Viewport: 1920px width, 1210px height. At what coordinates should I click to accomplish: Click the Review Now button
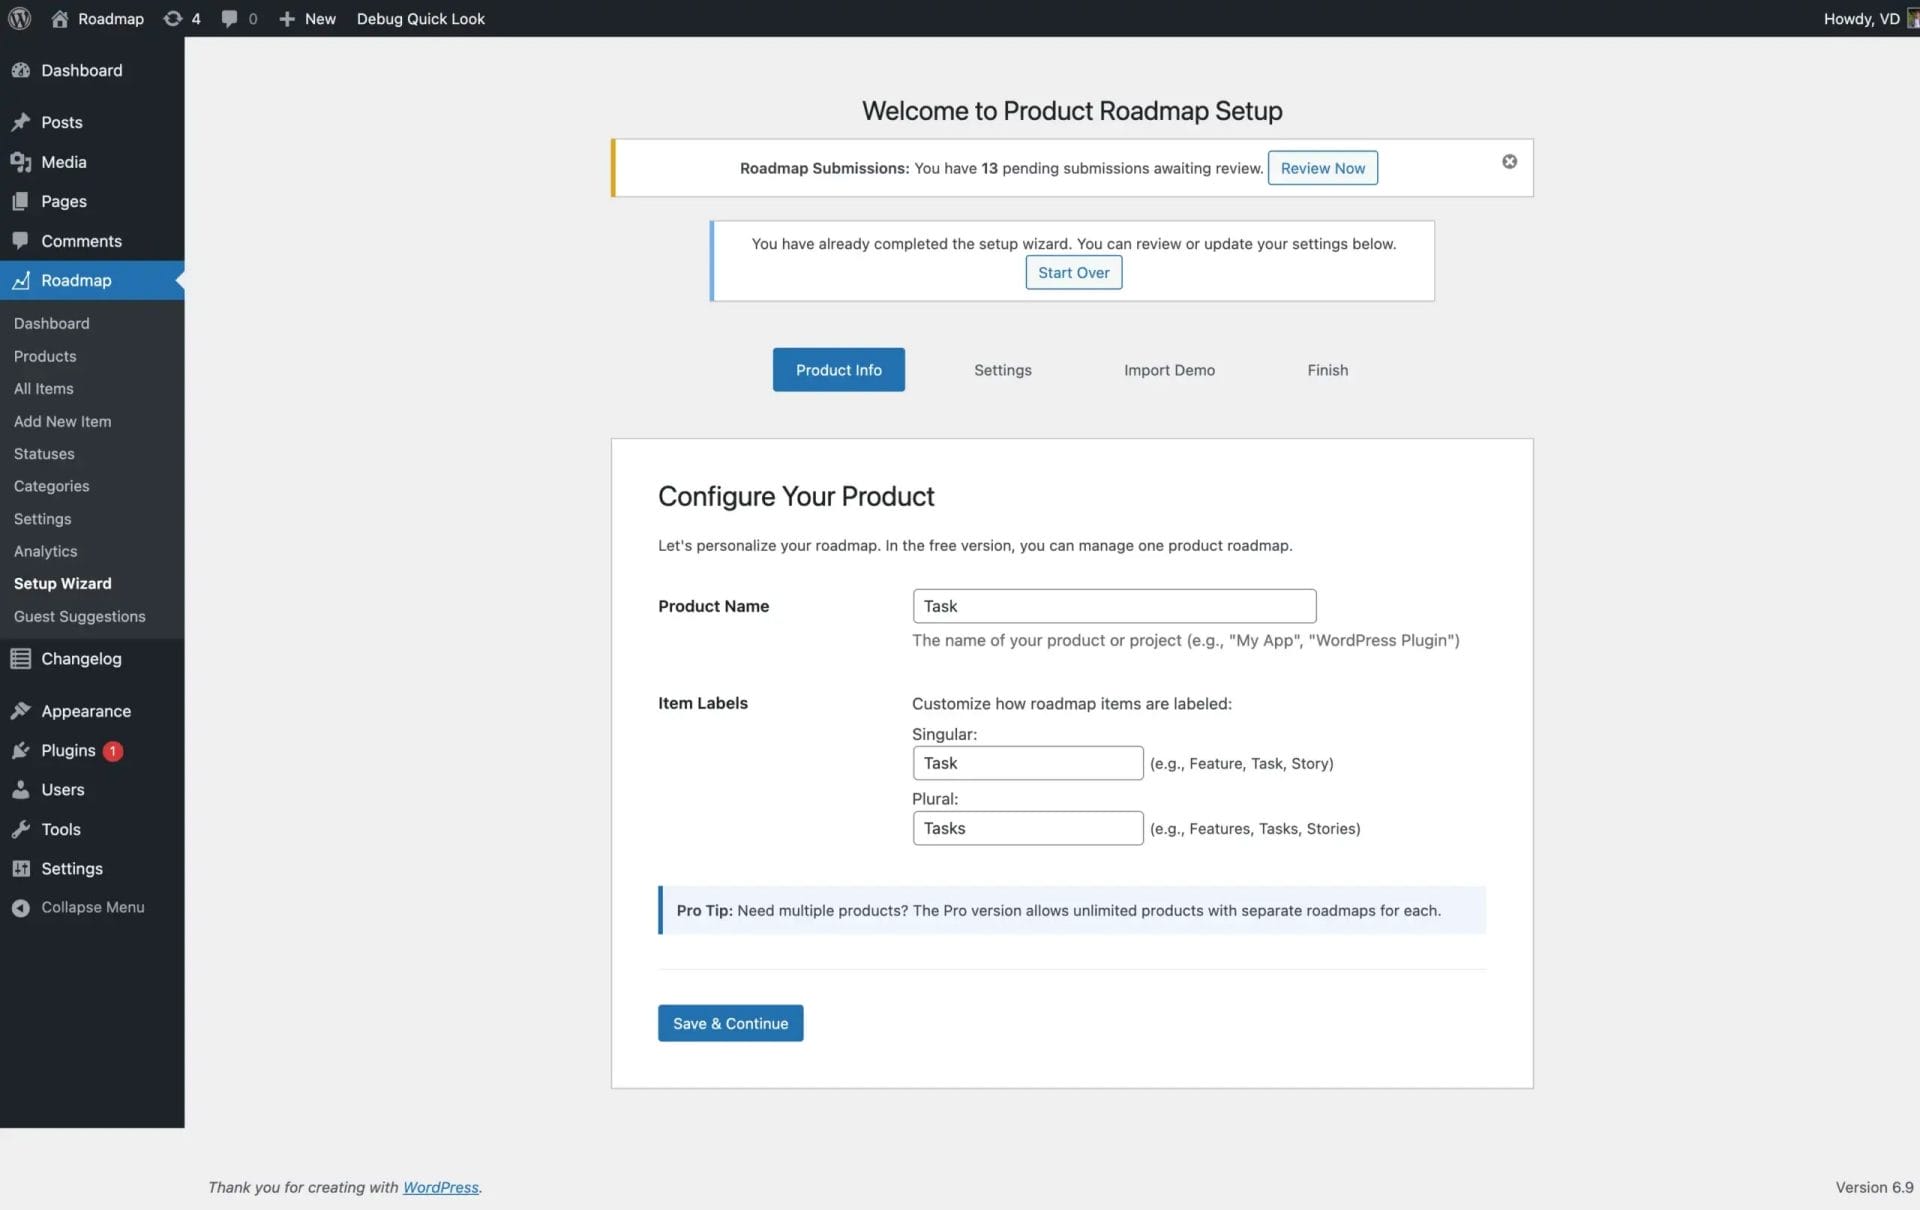pyautogui.click(x=1322, y=168)
